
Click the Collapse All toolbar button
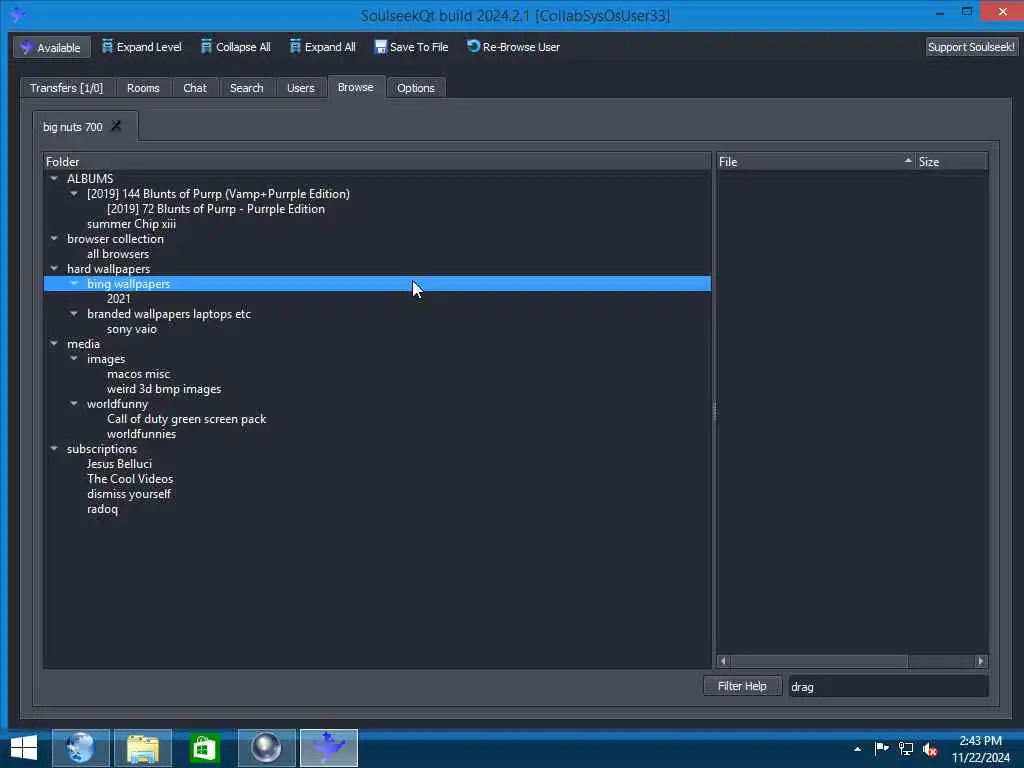coord(236,47)
